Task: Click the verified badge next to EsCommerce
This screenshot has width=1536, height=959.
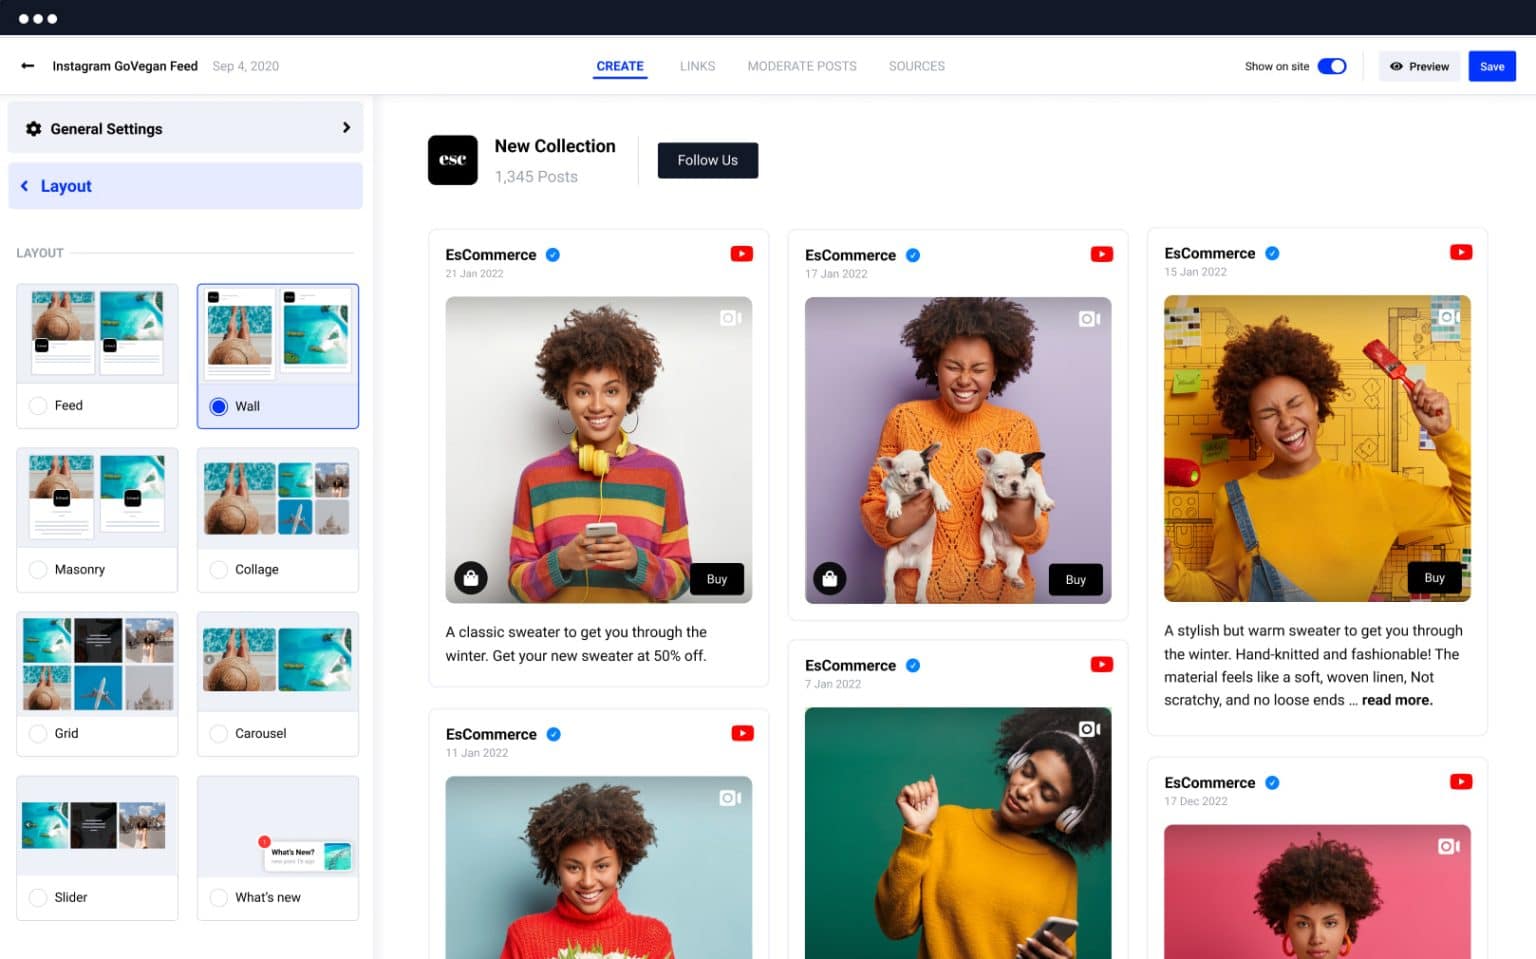Action: [x=553, y=255]
